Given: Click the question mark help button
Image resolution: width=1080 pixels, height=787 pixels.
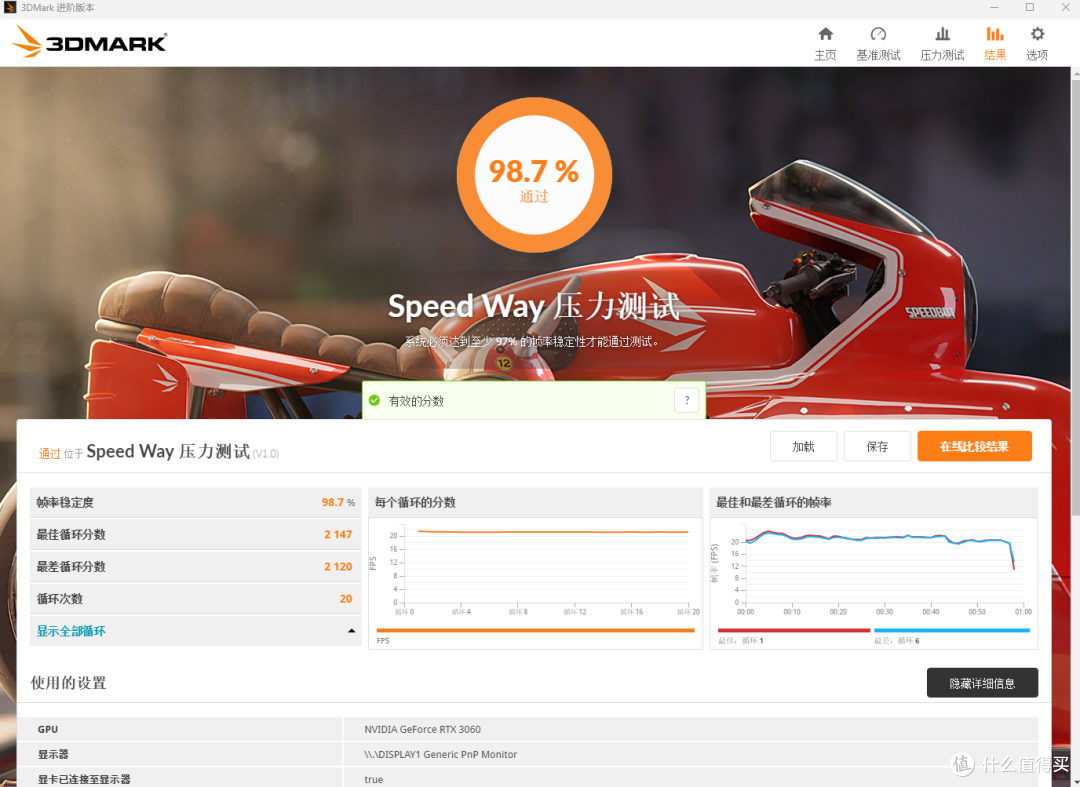Looking at the screenshot, I should click(687, 400).
